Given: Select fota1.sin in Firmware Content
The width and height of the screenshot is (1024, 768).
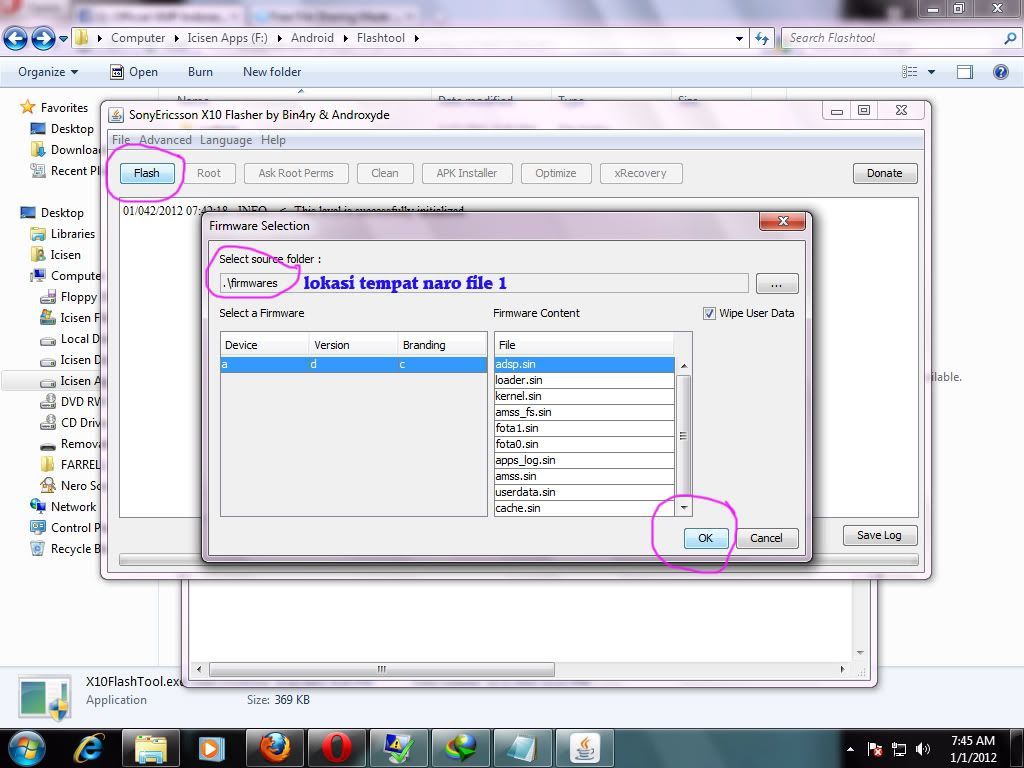Looking at the screenshot, I should coord(584,428).
